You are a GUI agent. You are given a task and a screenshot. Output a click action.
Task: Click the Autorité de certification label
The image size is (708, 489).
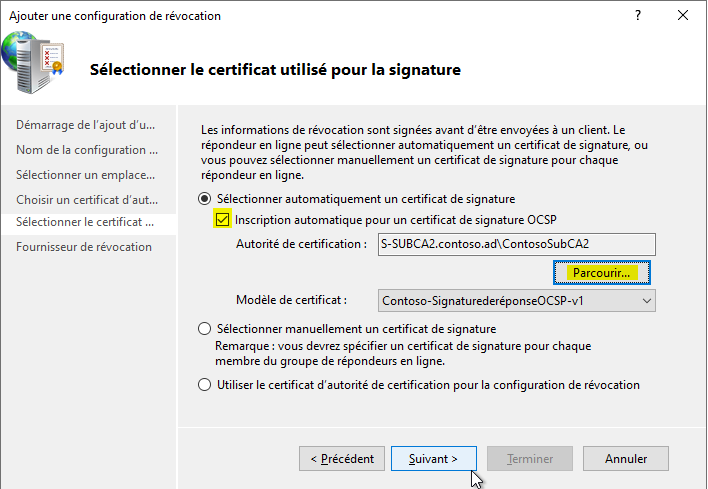(301, 244)
